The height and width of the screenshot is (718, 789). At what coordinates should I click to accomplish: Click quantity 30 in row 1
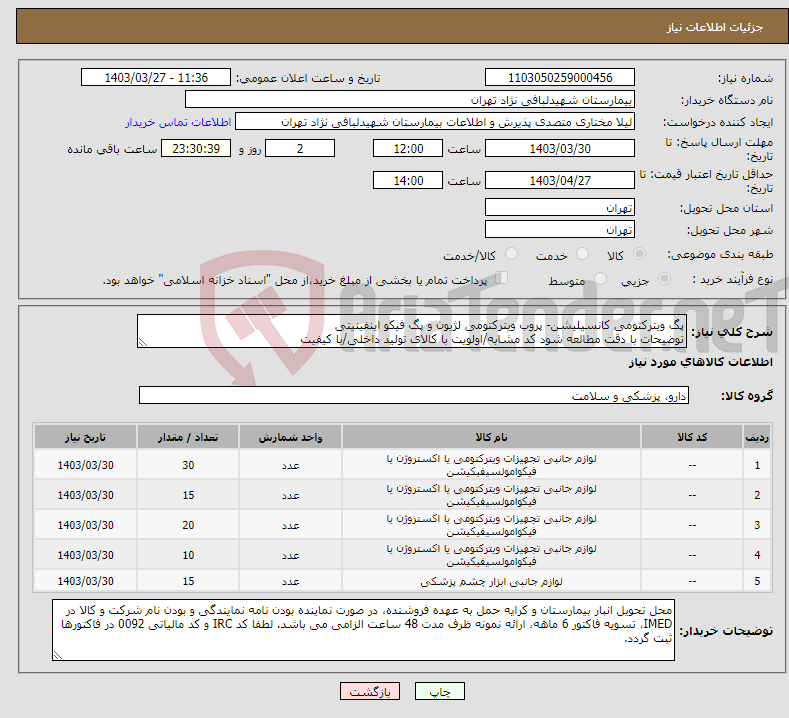[188, 465]
